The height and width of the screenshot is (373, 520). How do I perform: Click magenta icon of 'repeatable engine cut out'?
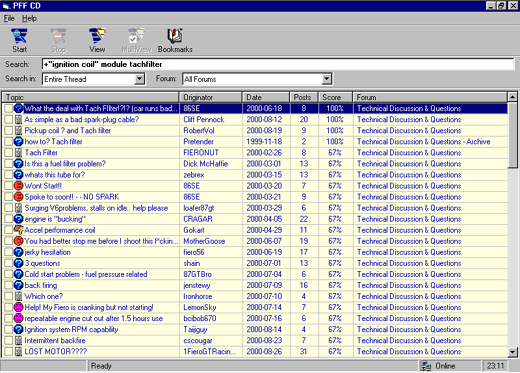pyautogui.click(x=18, y=318)
